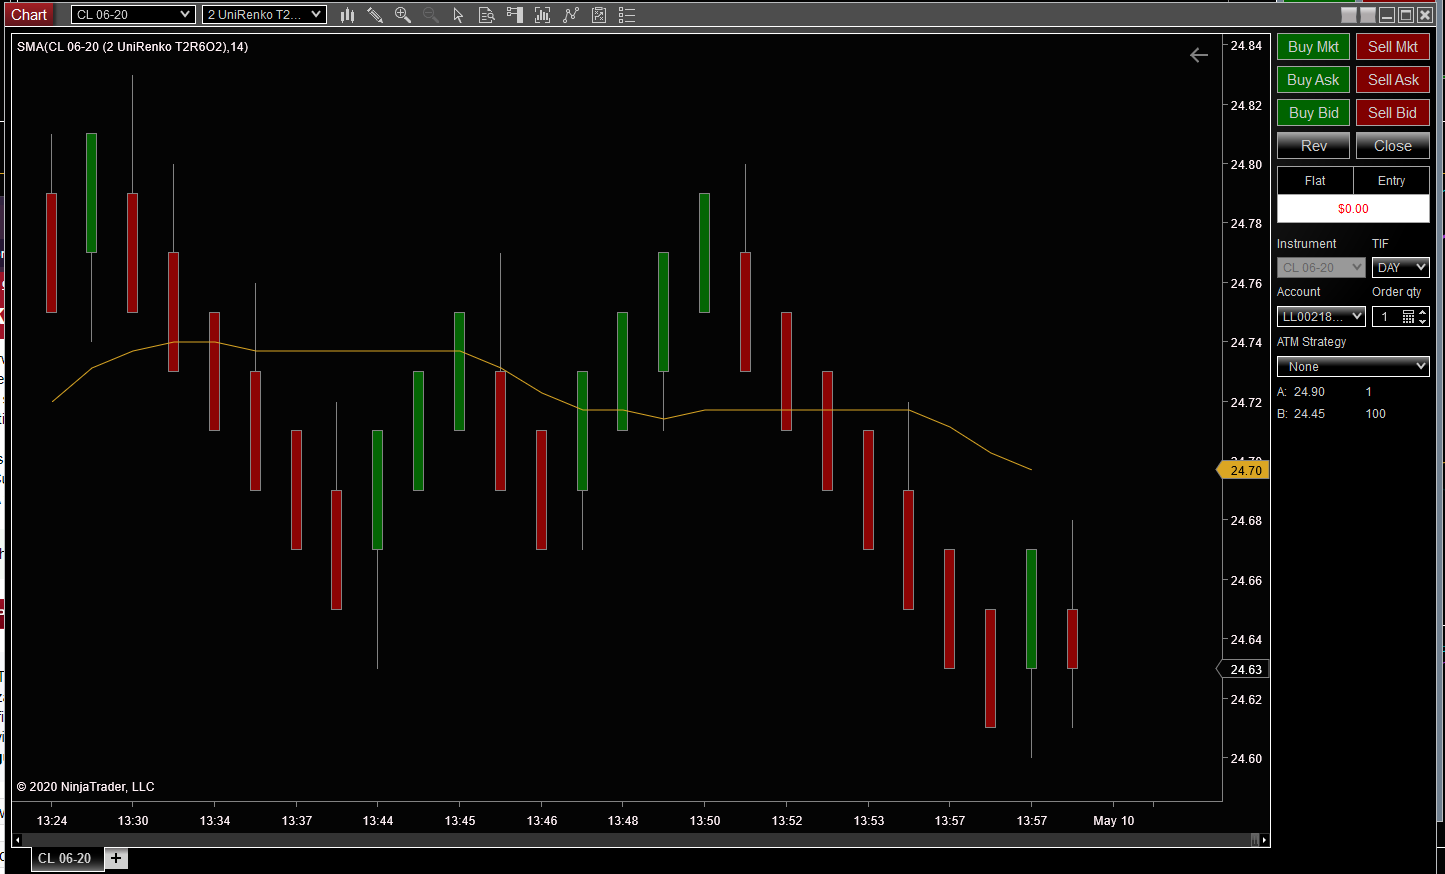The image size is (1445, 874).
Task: Click the Sell Bid button
Action: click(1393, 113)
